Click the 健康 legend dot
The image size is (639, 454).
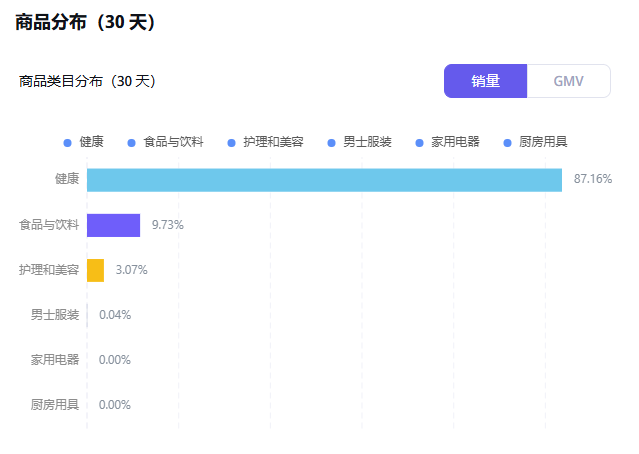pos(68,143)
